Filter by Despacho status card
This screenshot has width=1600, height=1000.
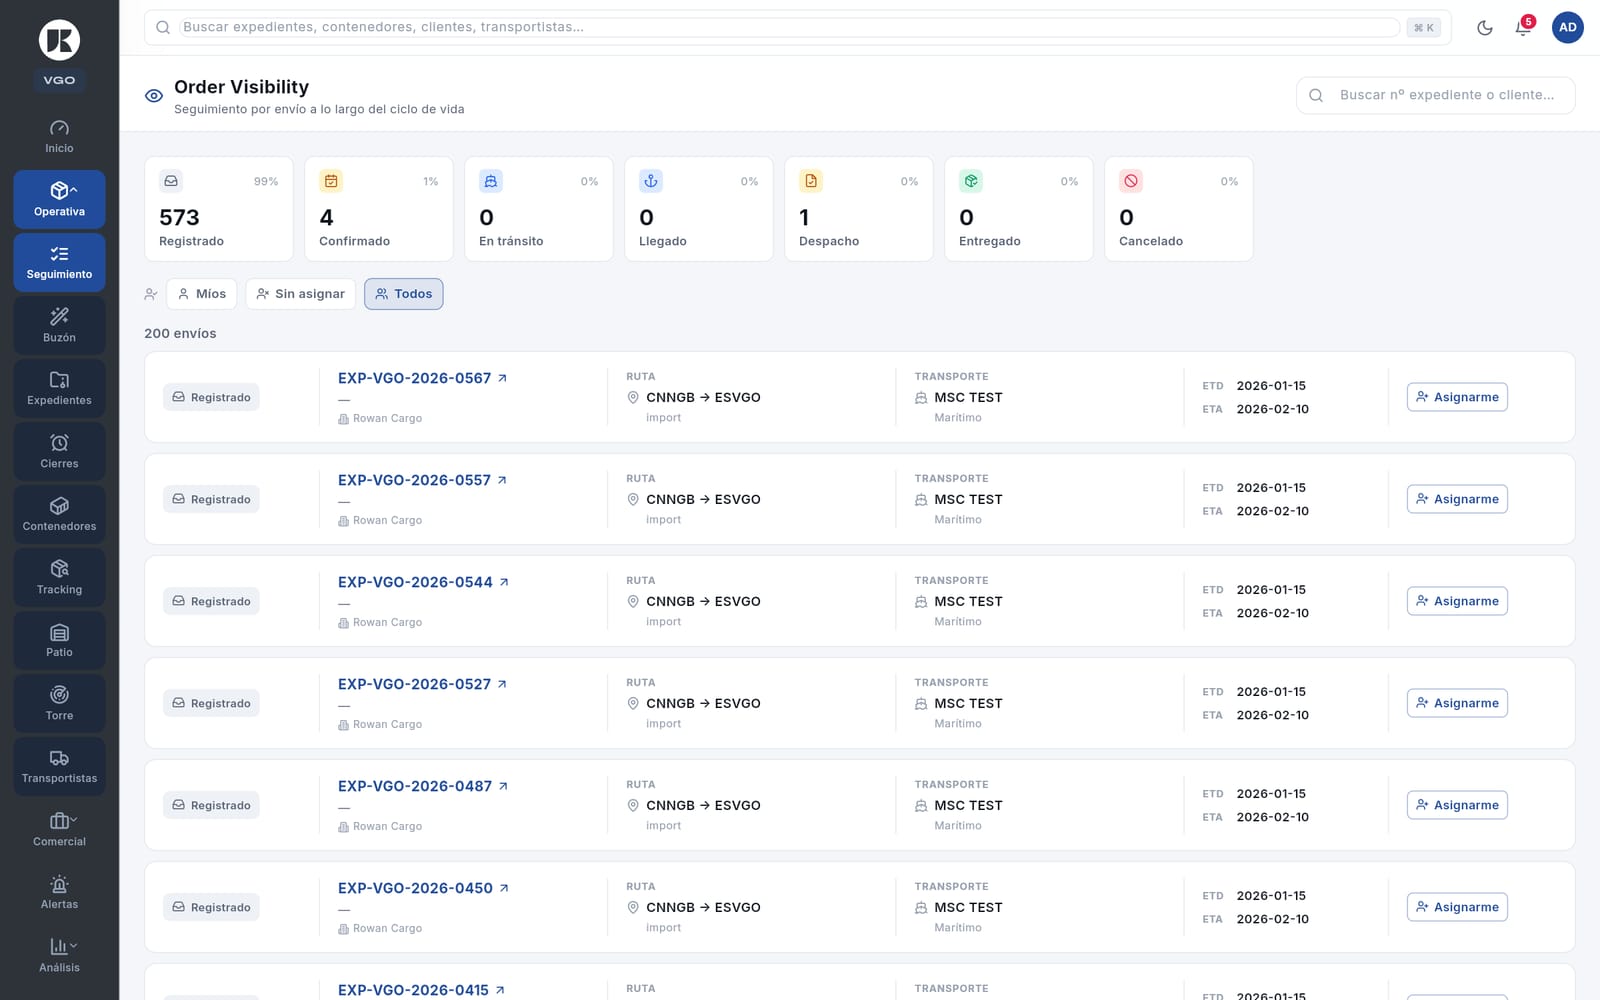pos(859,209)
